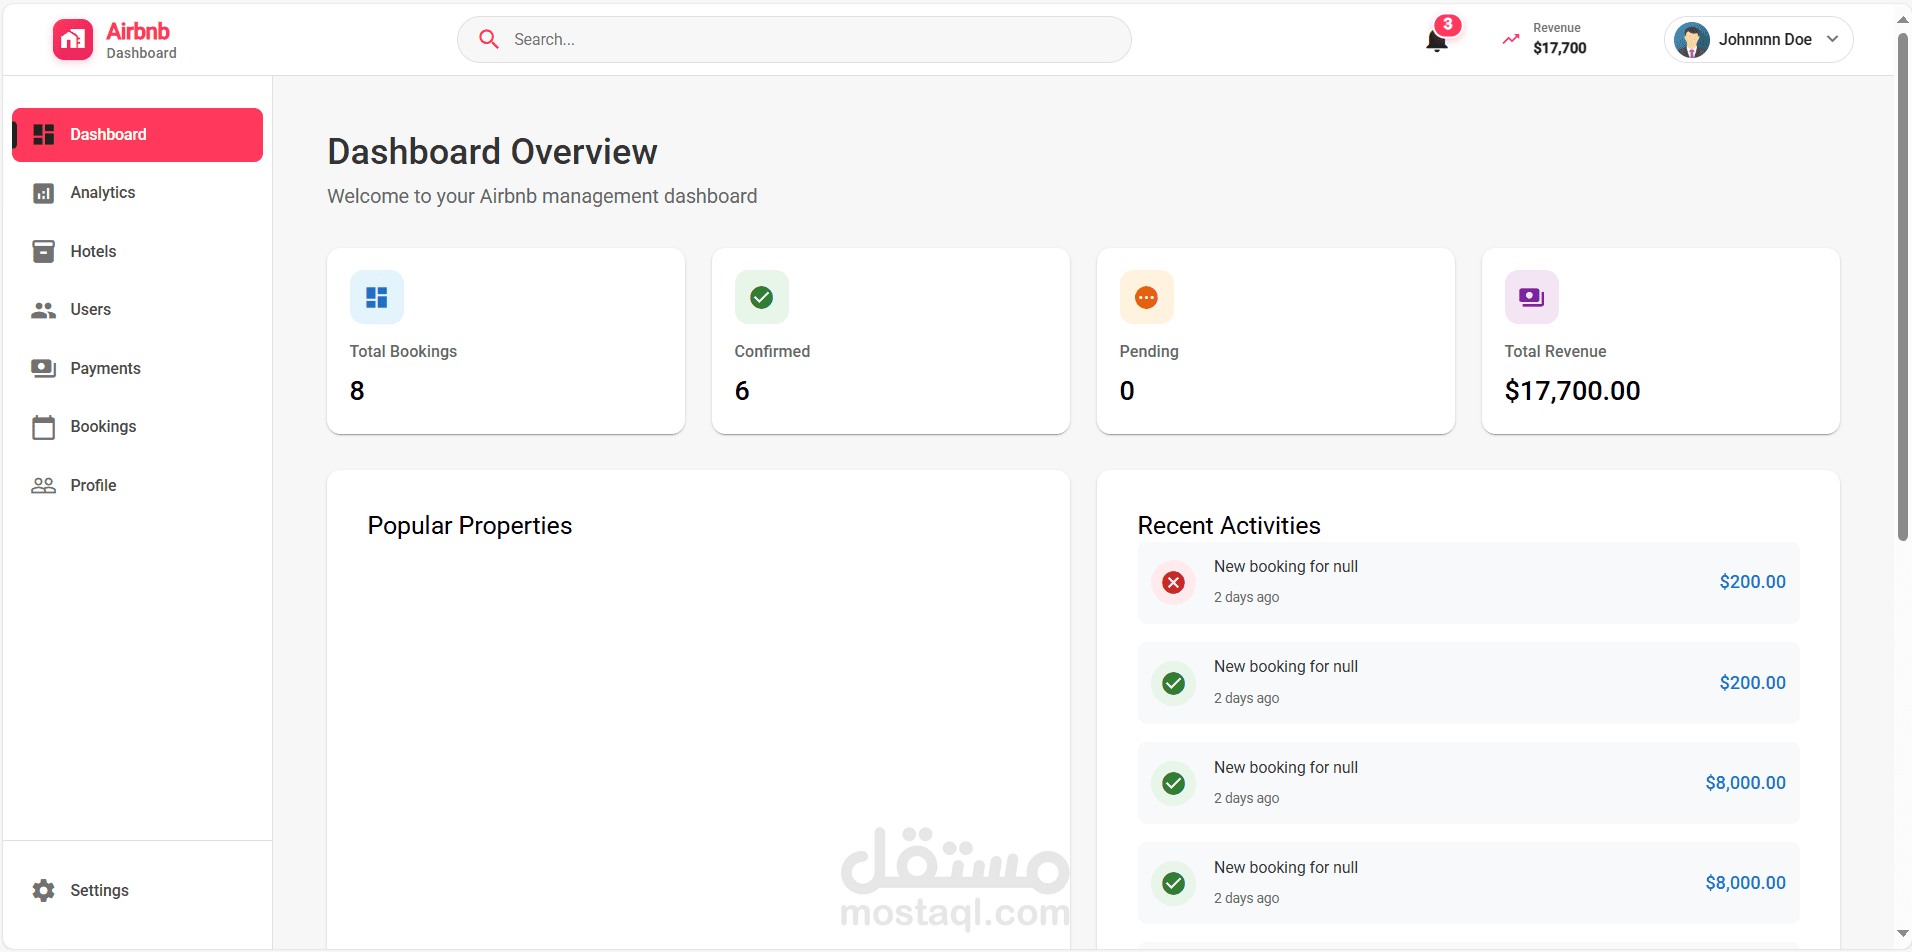
Task: Click the Analytics chart icon in sidebar
Action: click(44, 193)
